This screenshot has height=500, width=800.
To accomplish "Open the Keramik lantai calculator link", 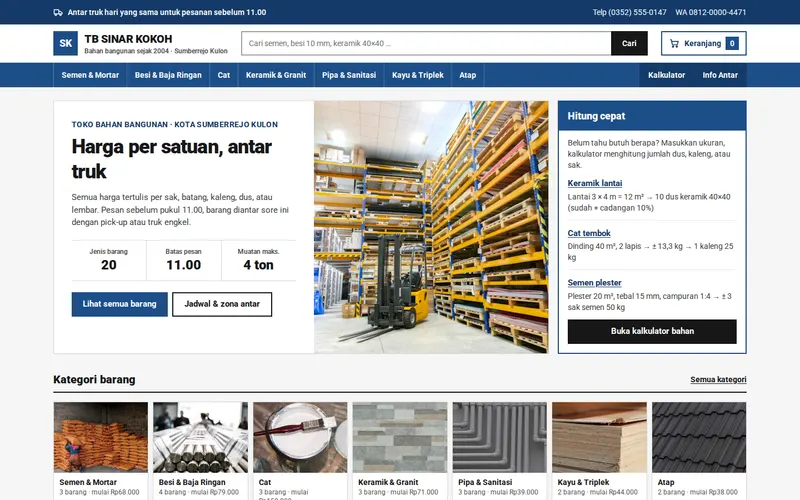I will (595, 183).
